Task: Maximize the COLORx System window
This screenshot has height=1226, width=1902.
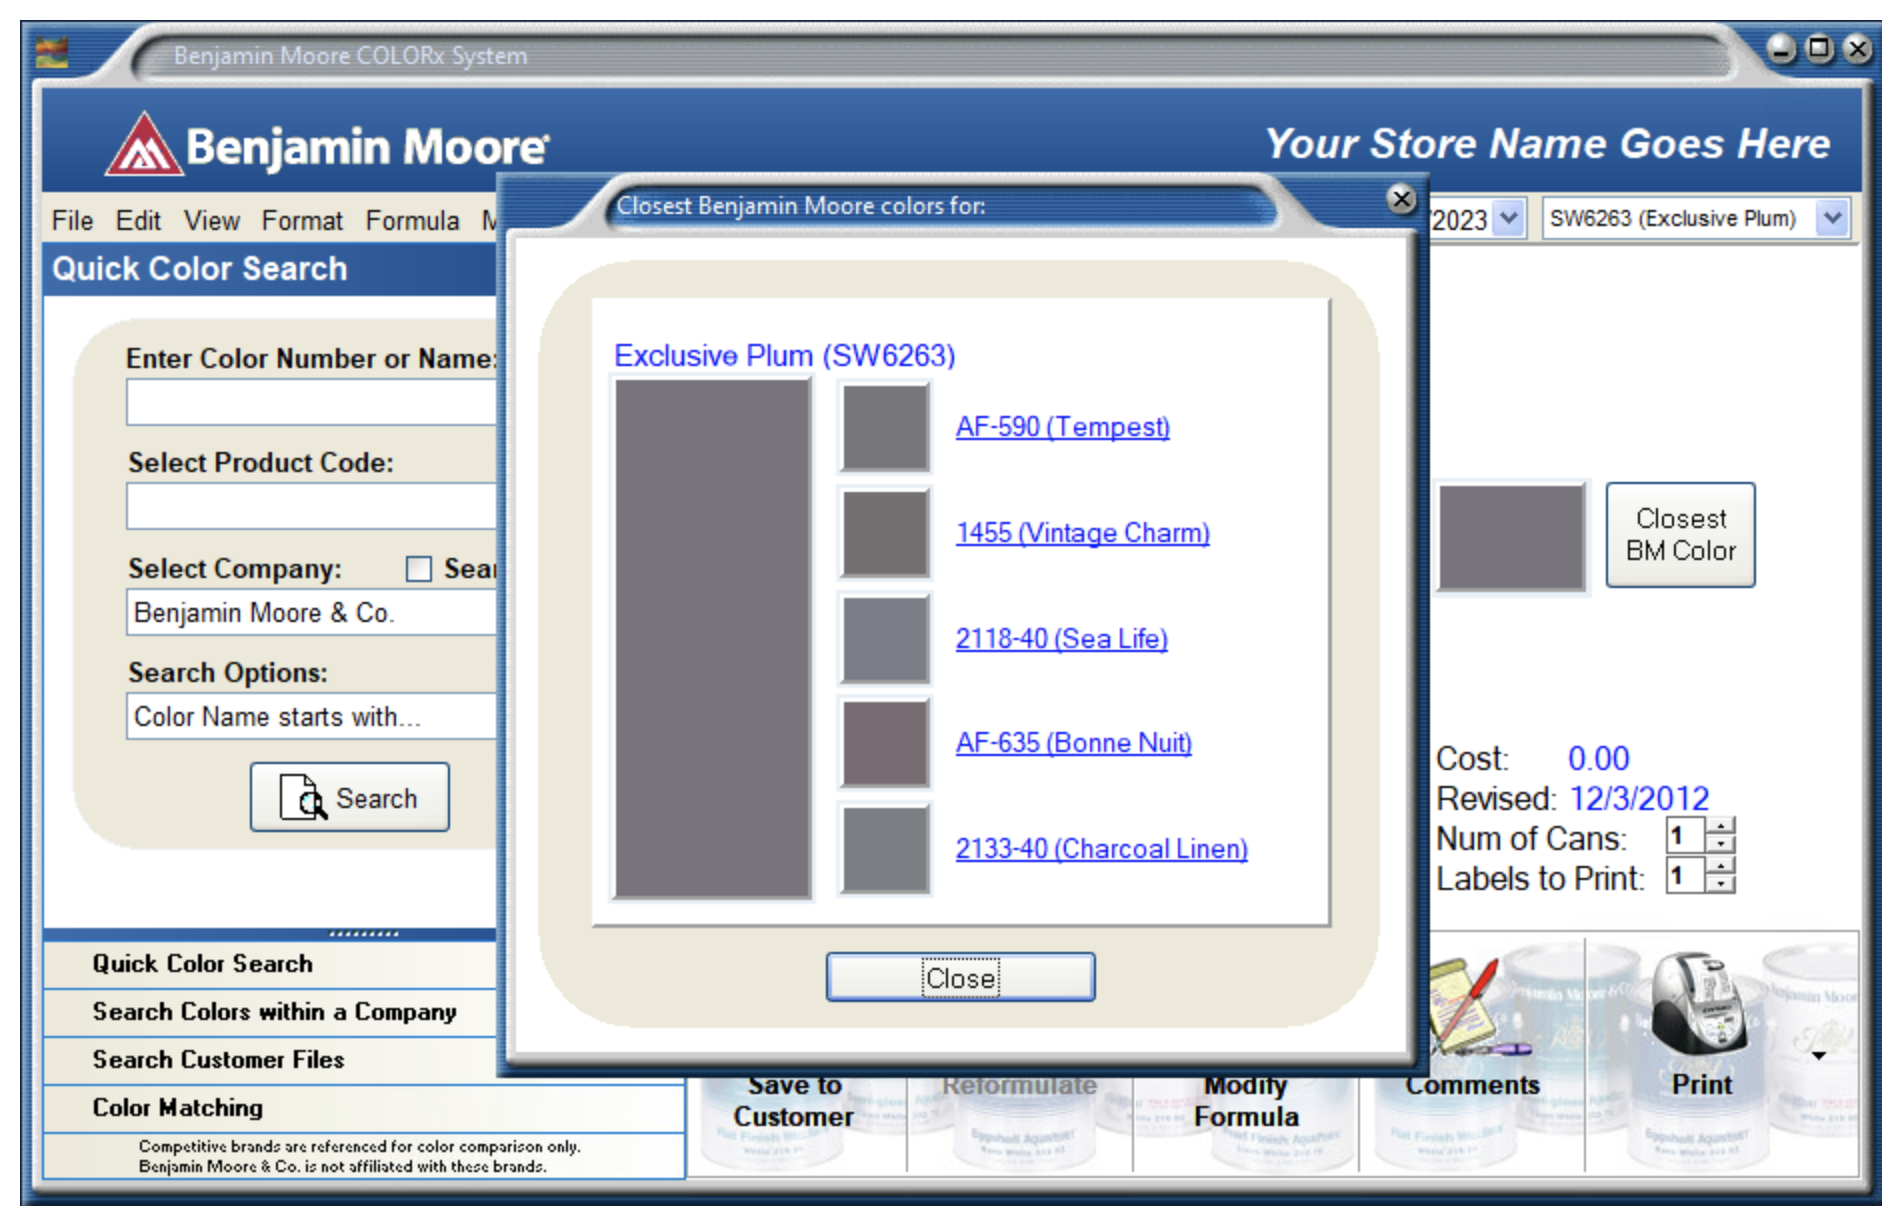Action: tap(1819, 48)
